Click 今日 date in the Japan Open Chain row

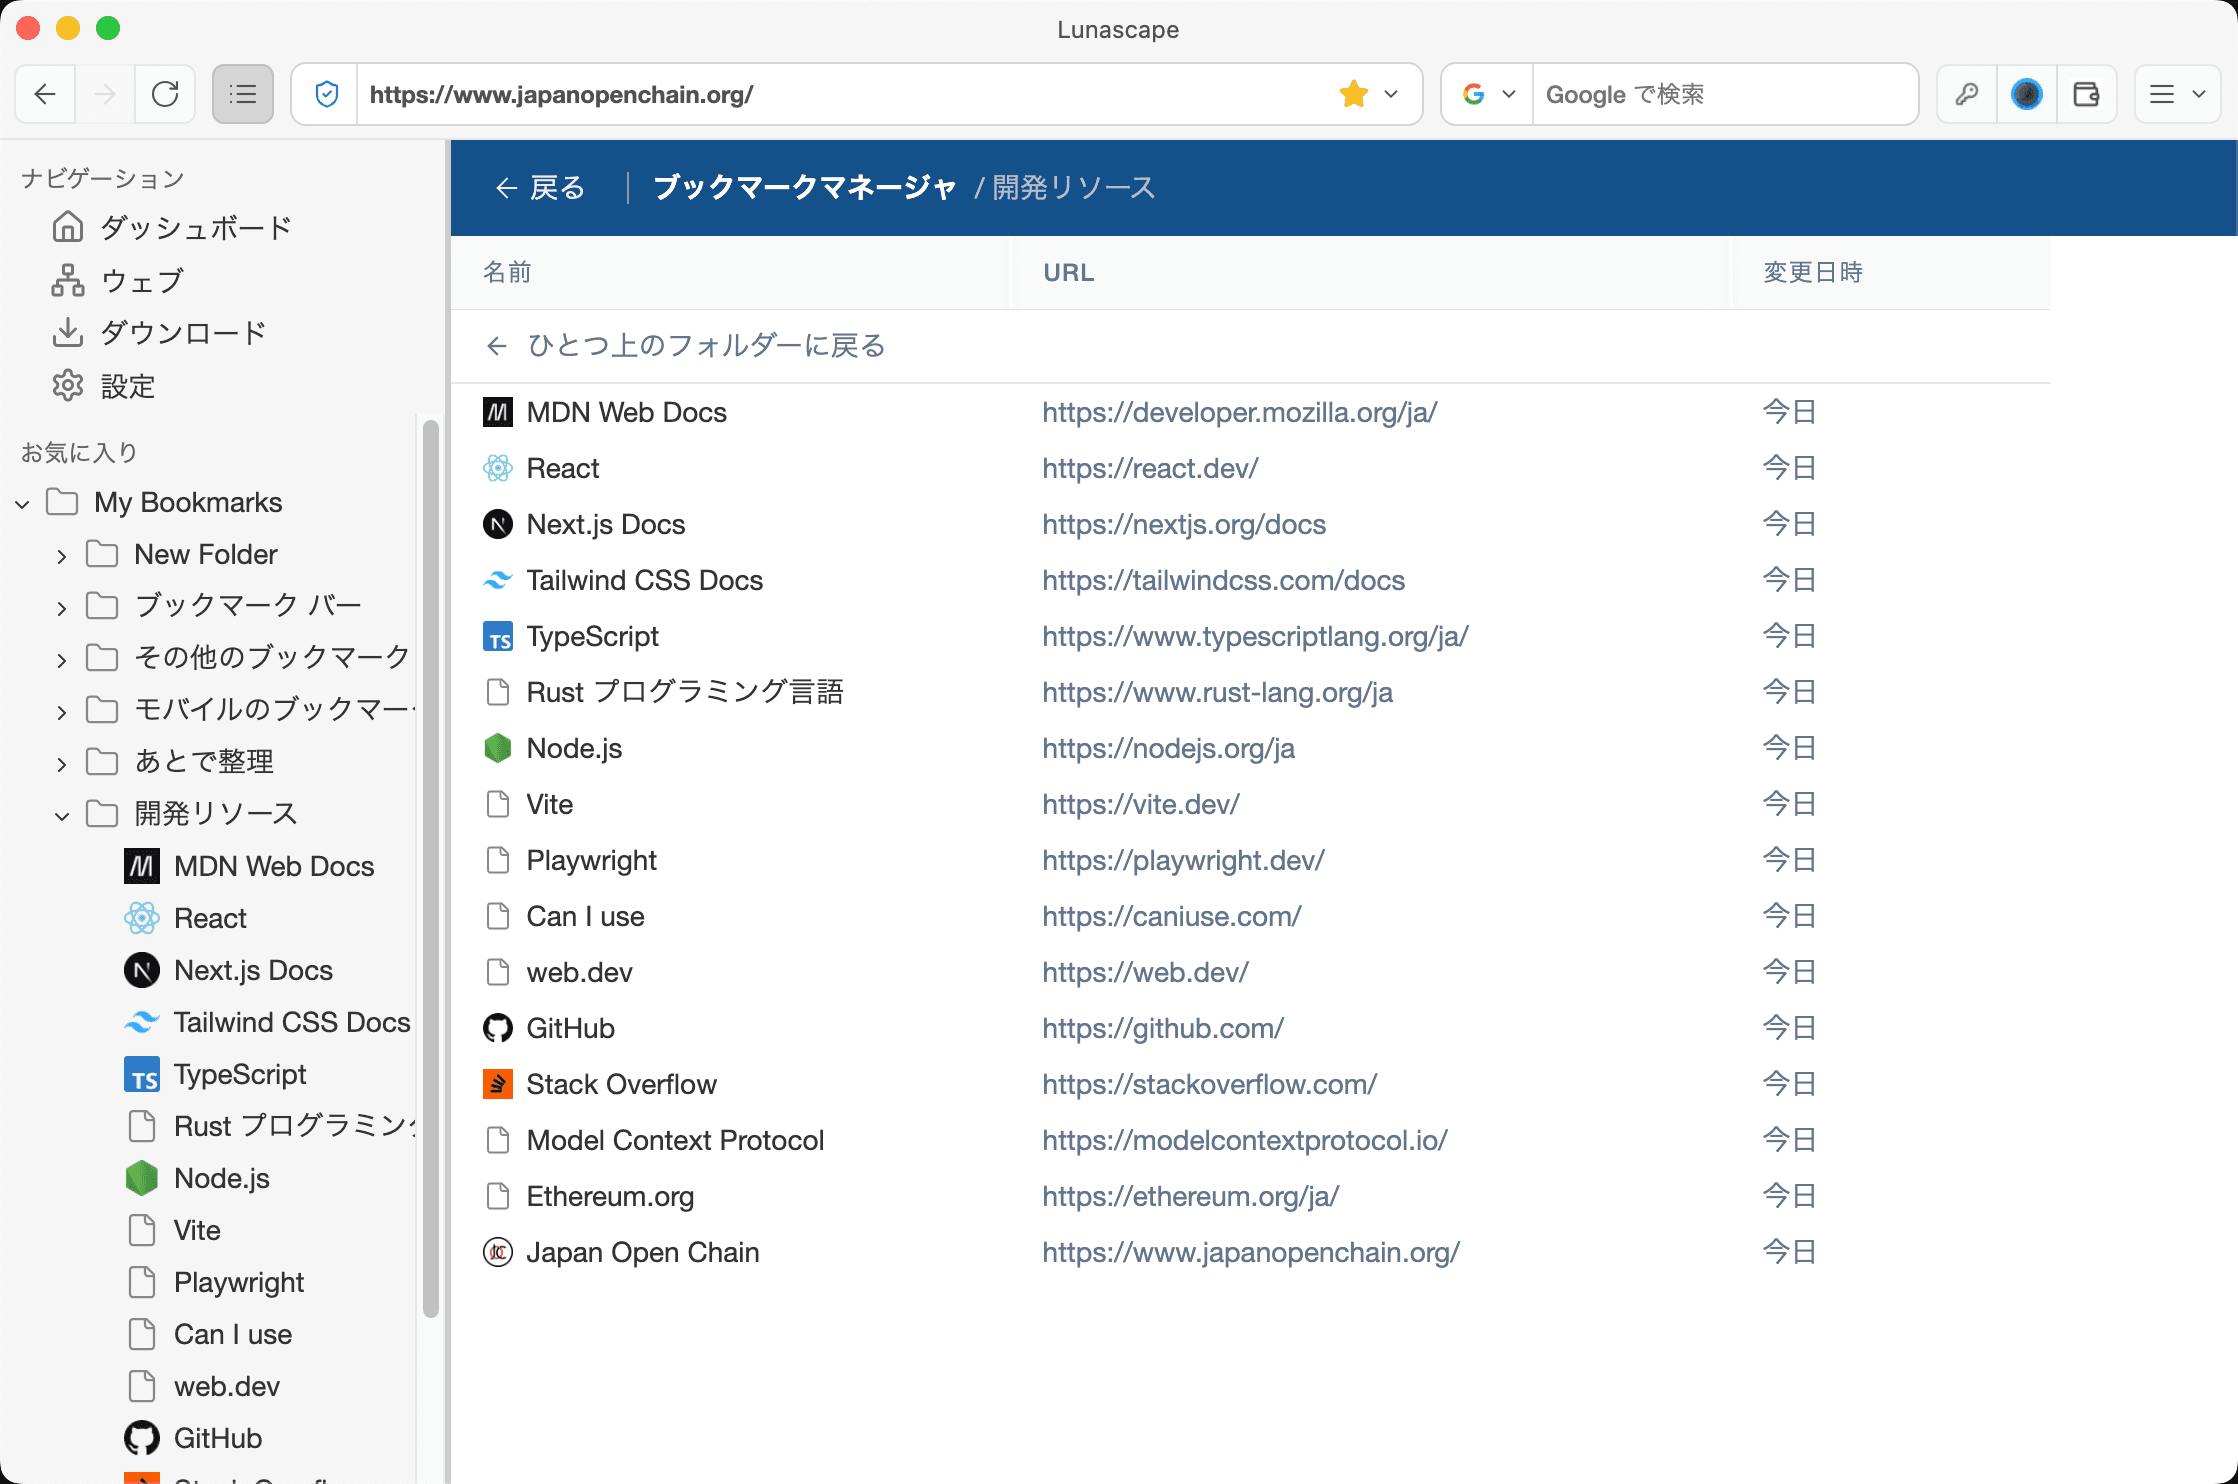point(1789,1252)
